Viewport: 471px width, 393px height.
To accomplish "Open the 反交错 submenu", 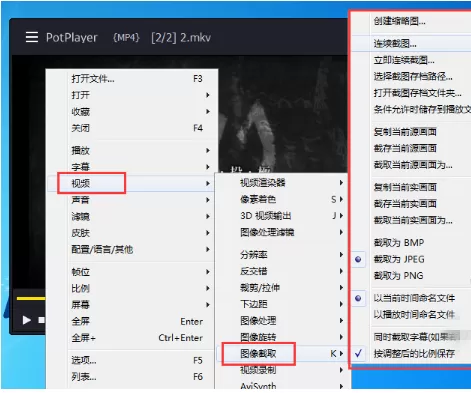I will (x=282, y=271).
